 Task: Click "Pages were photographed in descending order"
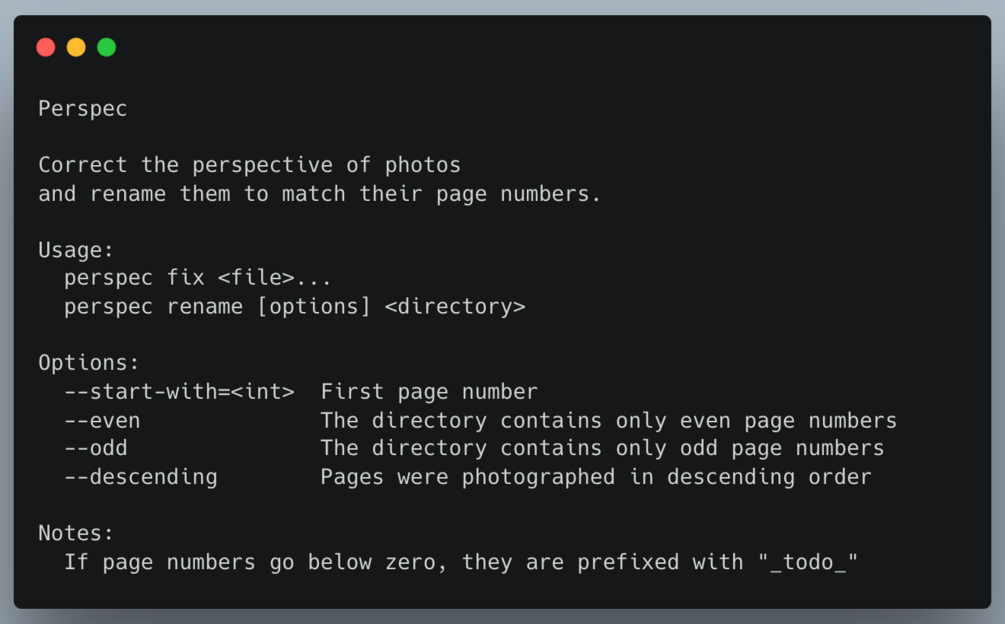pos(596,477)
